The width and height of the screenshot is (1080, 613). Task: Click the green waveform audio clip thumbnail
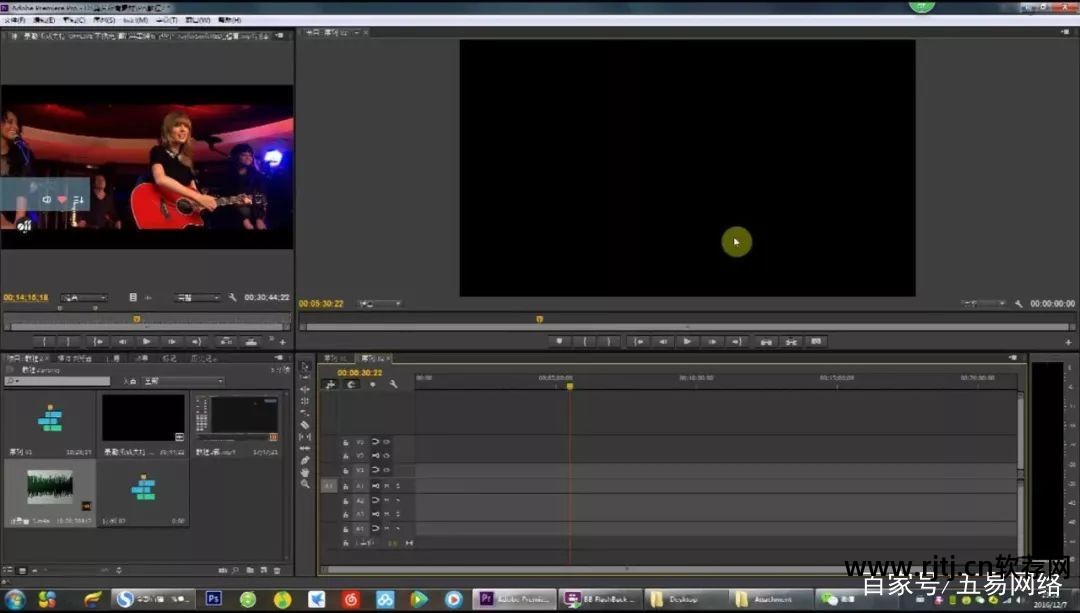(x=49, y=487)
